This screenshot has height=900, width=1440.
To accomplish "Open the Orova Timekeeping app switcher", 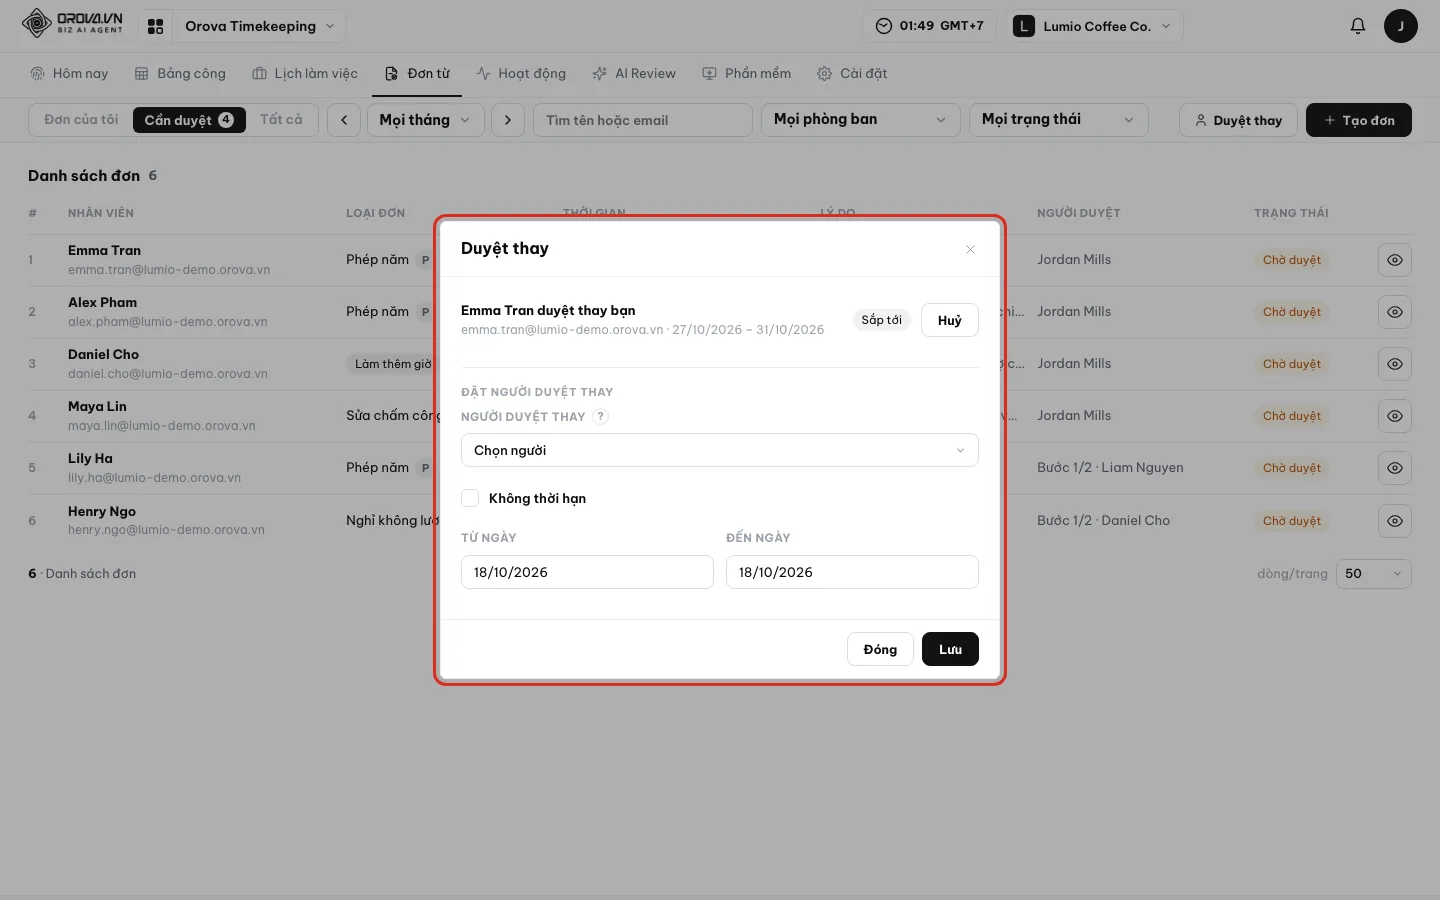I will [259, 26].
